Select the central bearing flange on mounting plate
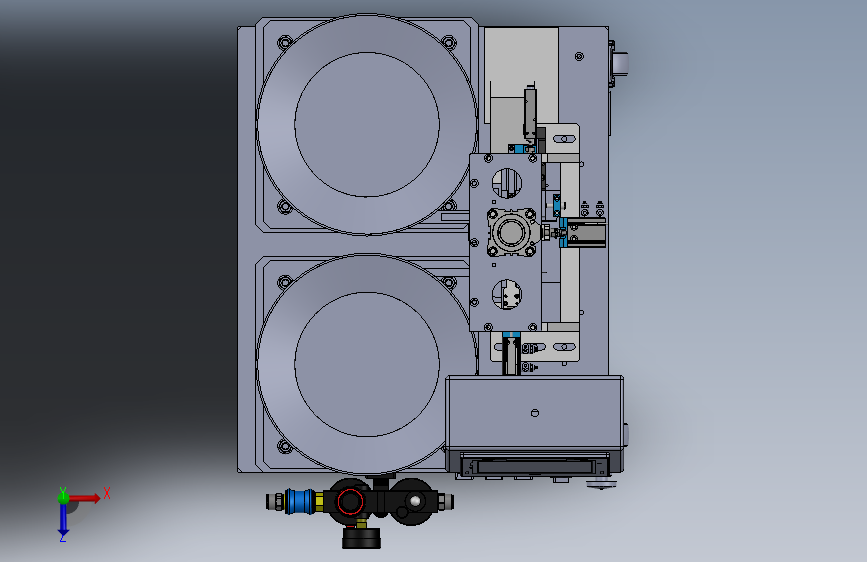Image resolution: width=867 pixels, height=562 pixels. coord(511,232)
